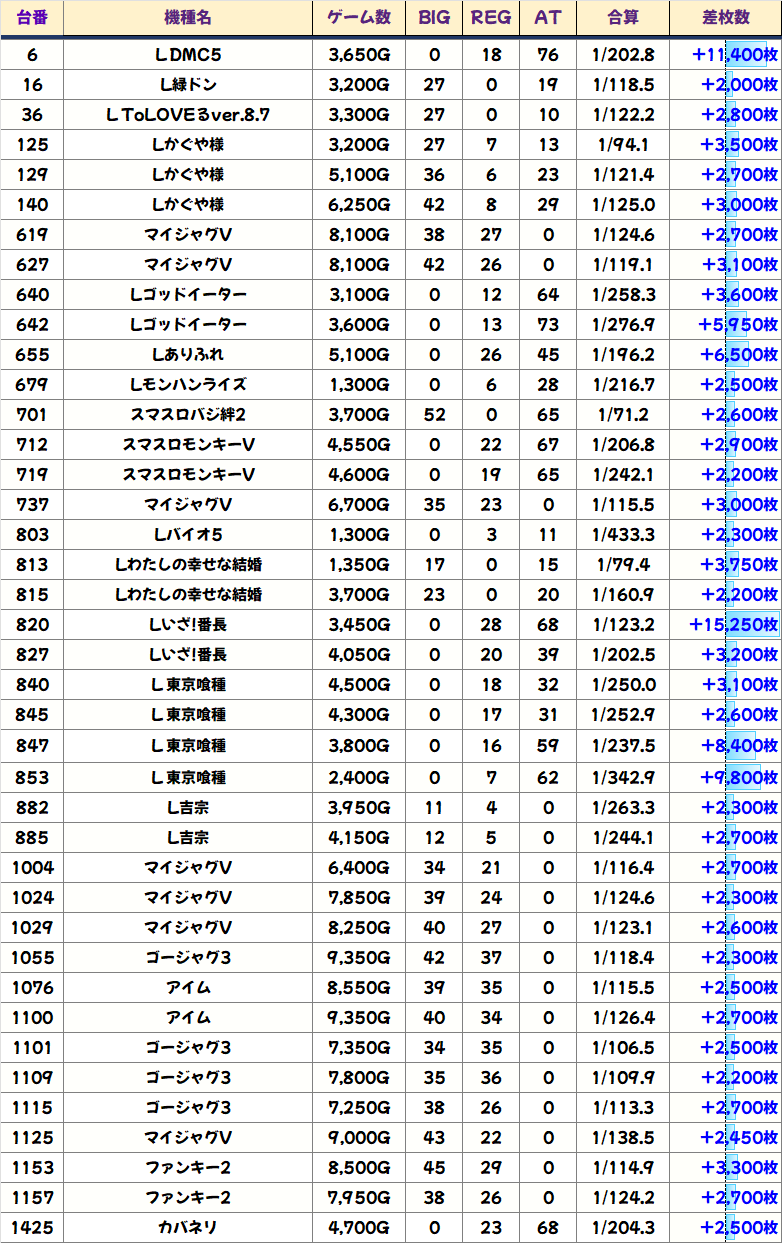Select the +9,800枚 cell

pyautogui.click(x=726, y=777)
